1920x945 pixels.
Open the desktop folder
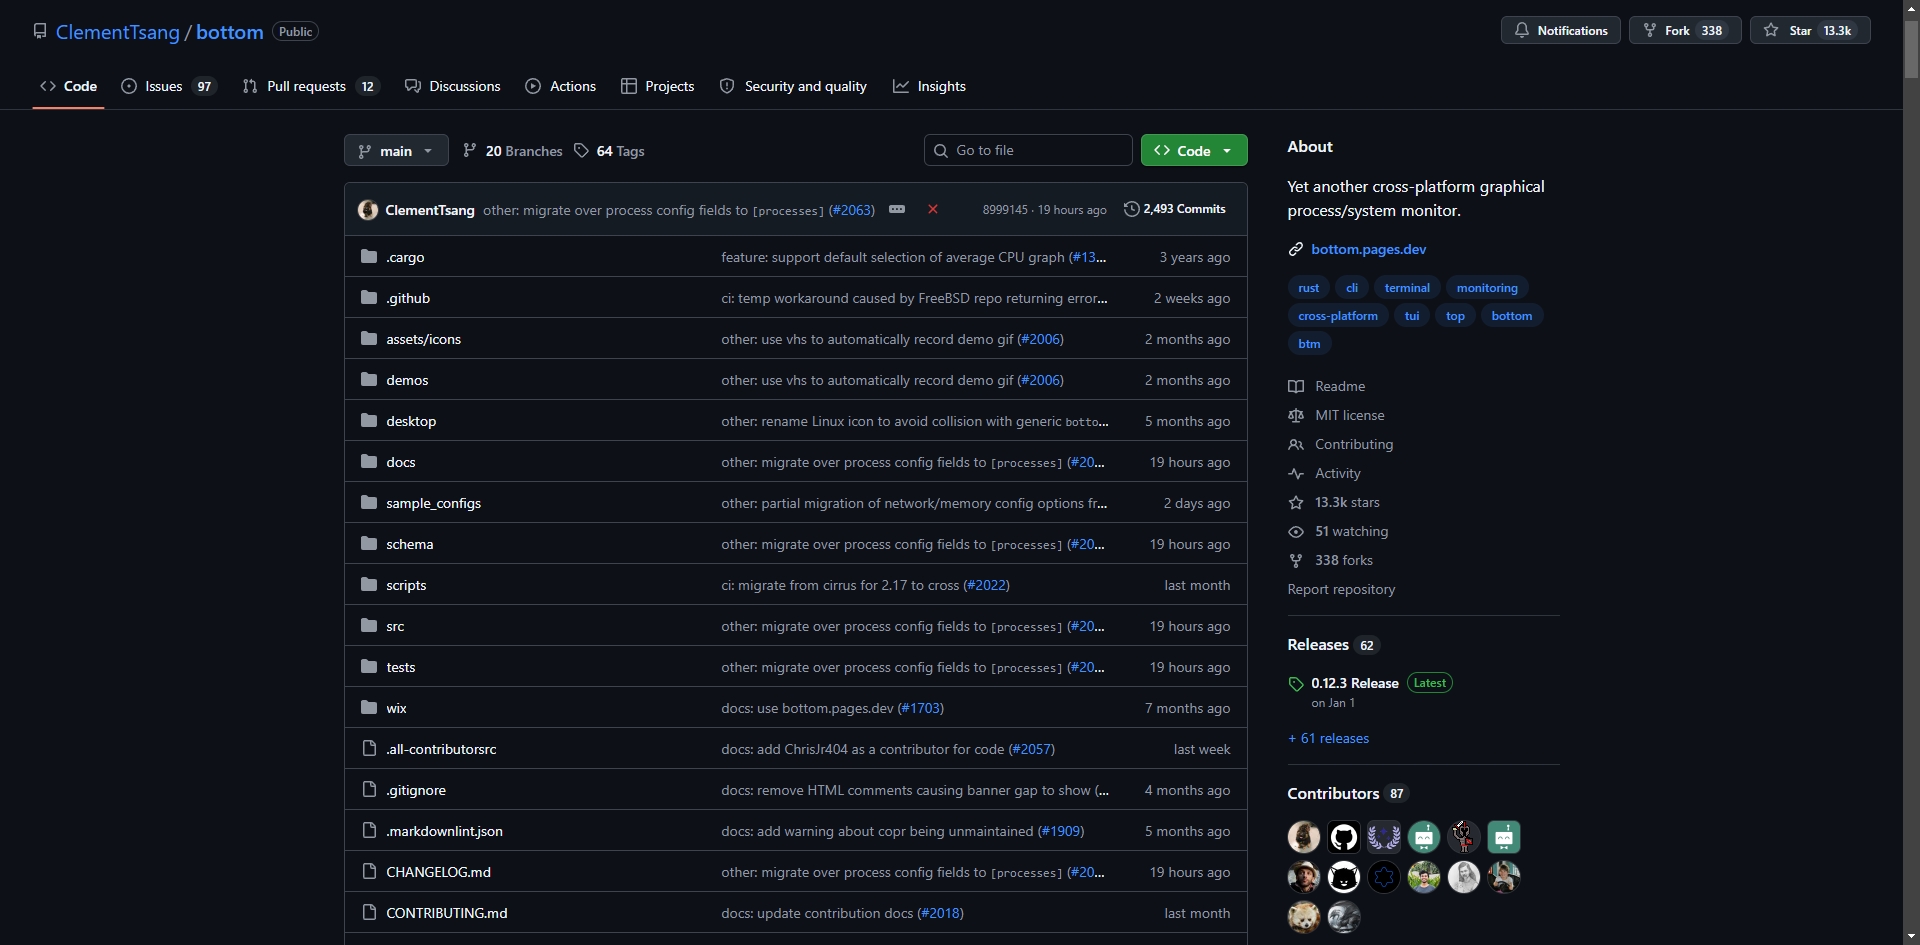coord(411,421)
